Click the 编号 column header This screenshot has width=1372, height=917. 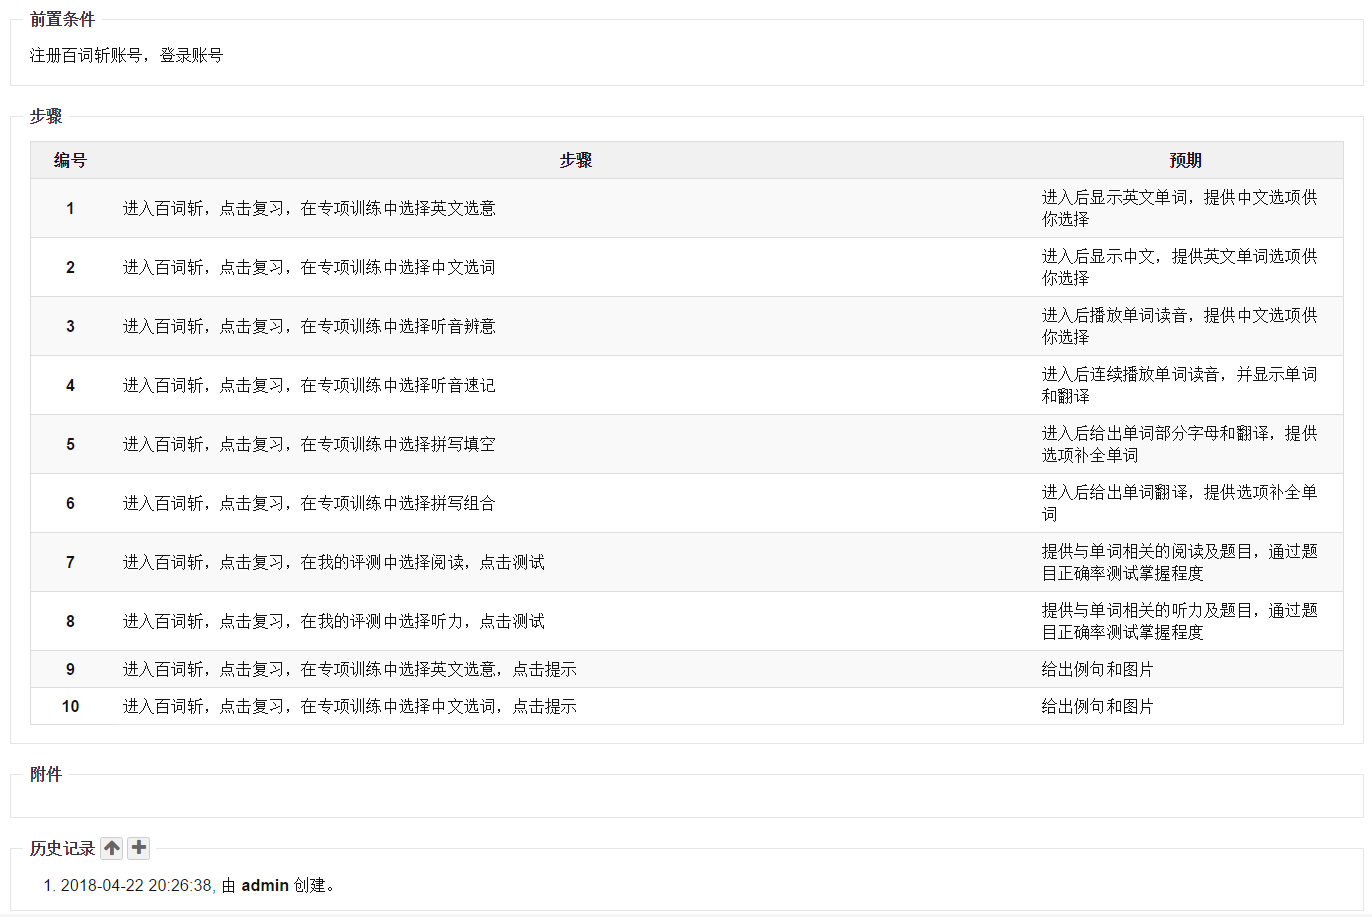pyautogui.click(x=70, y=160)
